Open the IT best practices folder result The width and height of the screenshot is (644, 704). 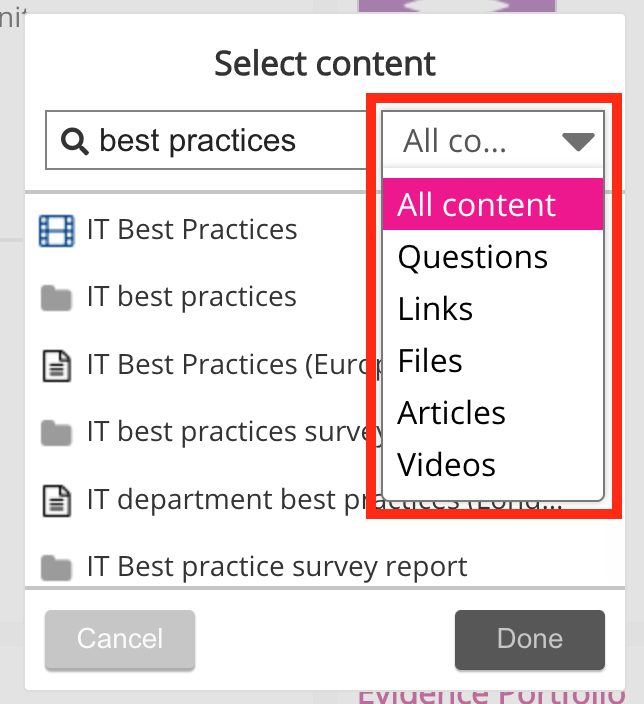(192, 297)
